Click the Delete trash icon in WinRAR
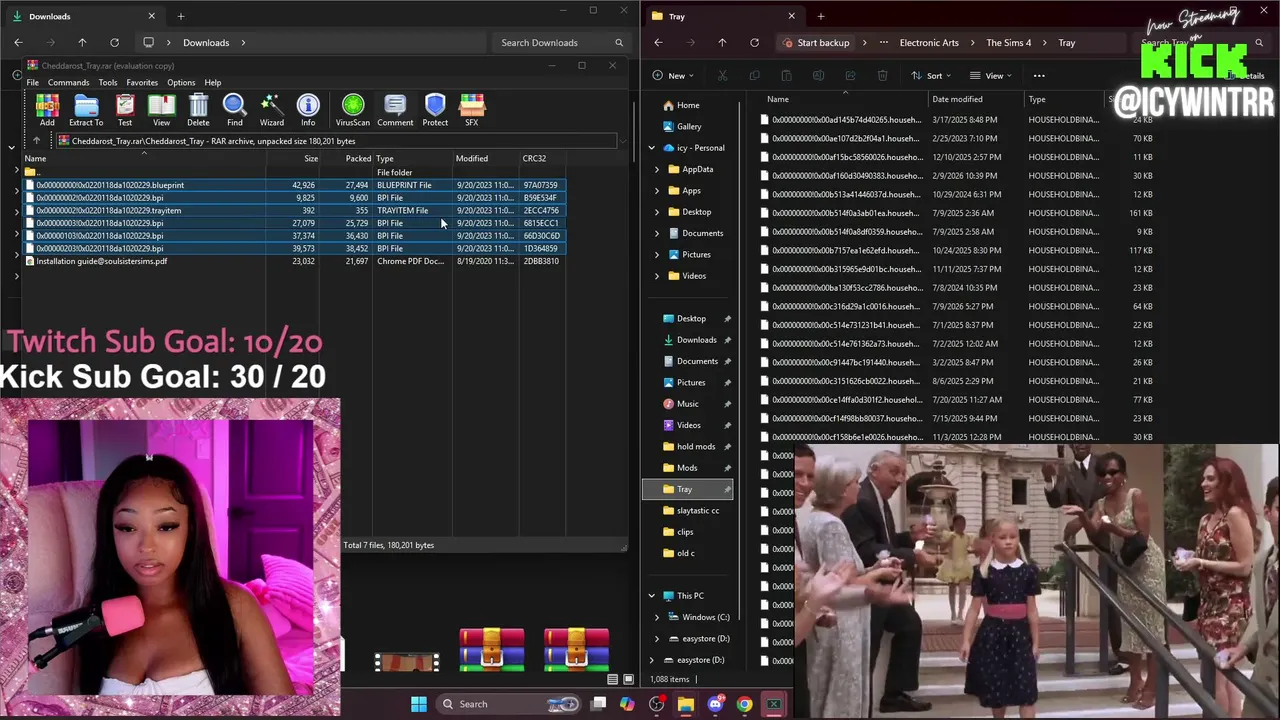Viewport: 1280px width, 720px height. (198, 110)
